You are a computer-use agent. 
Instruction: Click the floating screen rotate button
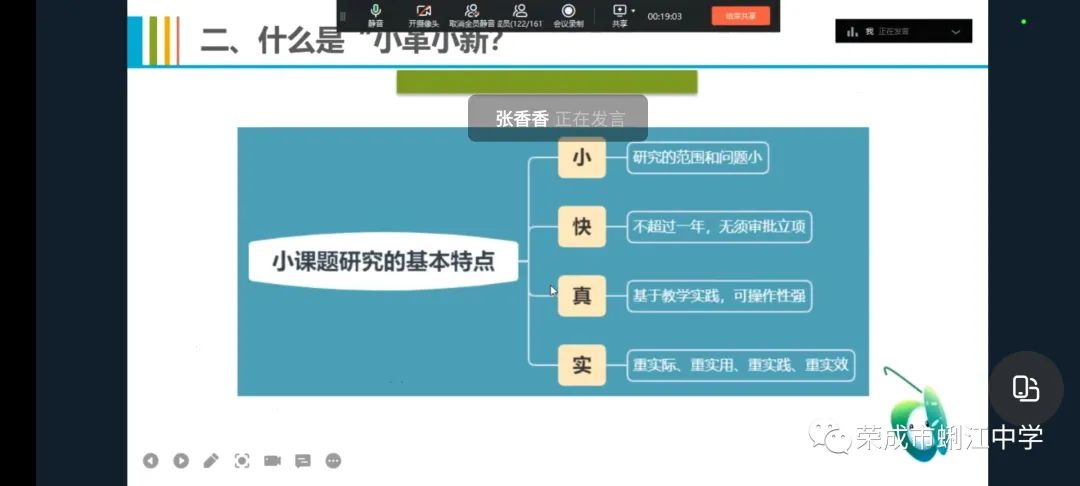(x=1026, y=389)
